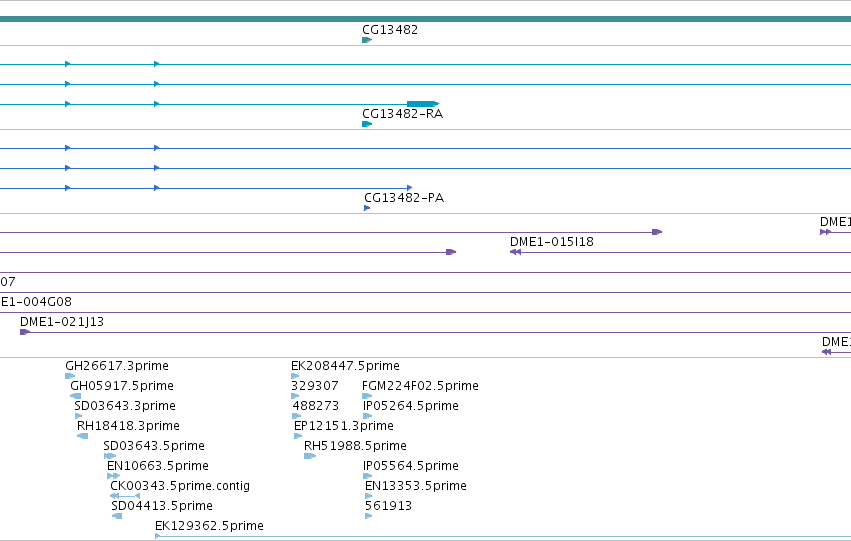Click the 329307 feature label
This screenshot has height=541, width=851.
pyautogui.click(x=315, y=386)
